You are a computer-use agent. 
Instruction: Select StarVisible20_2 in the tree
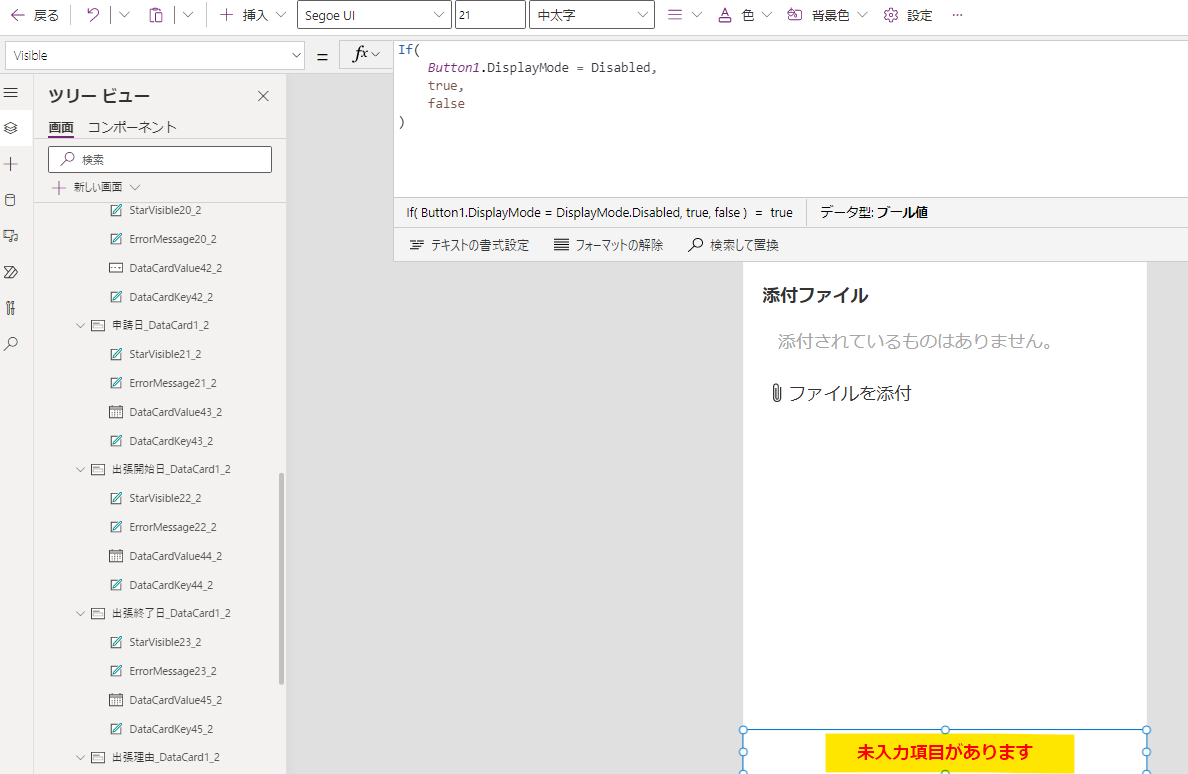(164, 210)
